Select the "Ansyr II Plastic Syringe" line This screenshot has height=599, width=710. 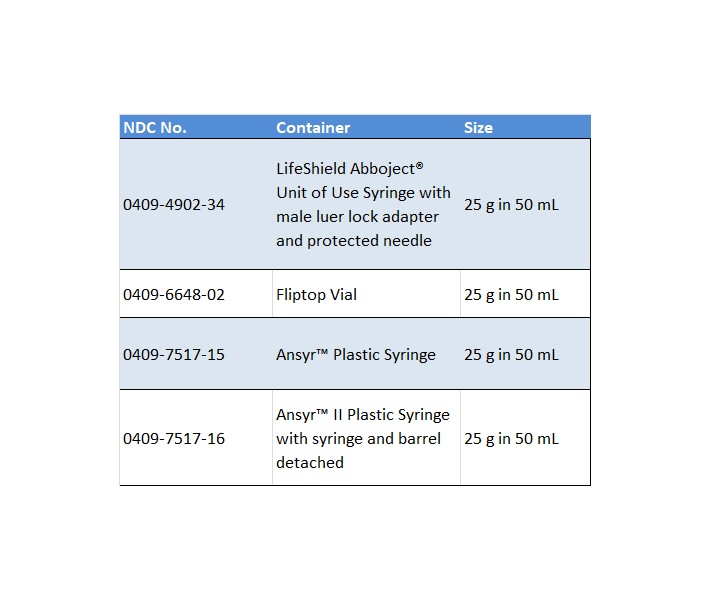pyautogui.click(x=363, y=415)
